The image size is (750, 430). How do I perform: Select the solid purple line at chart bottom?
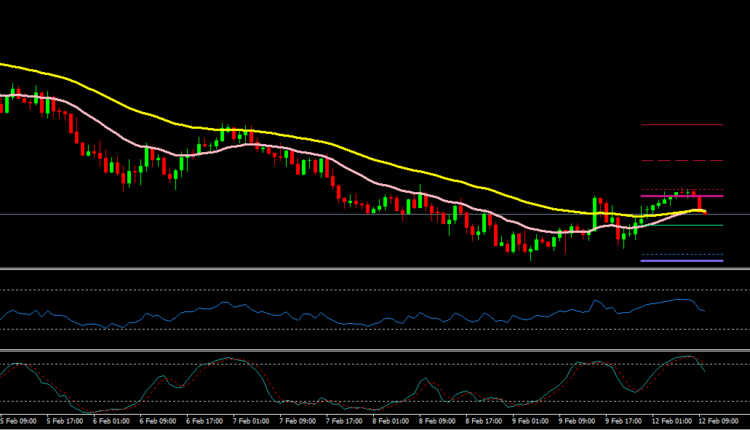(681, 261)
